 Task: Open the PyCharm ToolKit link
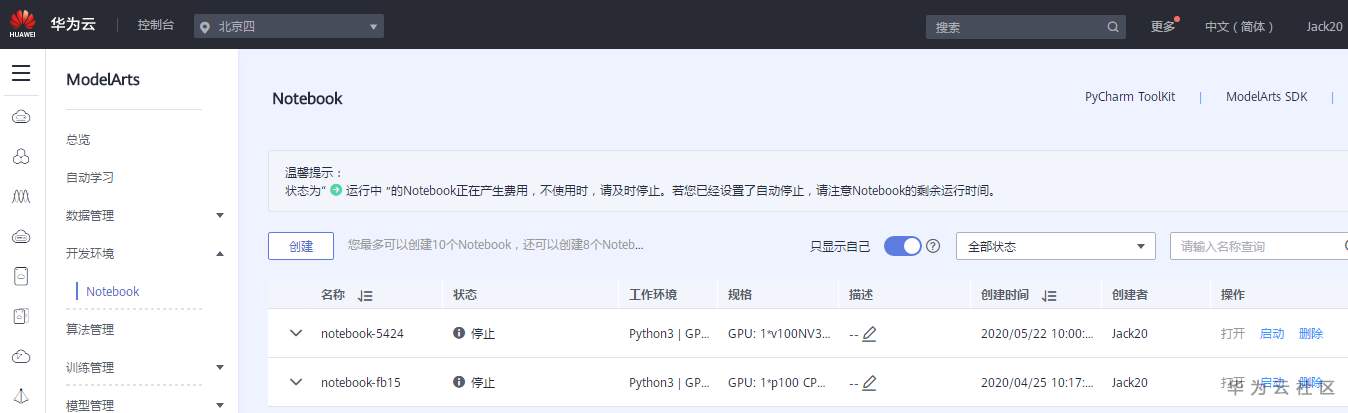[1130, 97]
